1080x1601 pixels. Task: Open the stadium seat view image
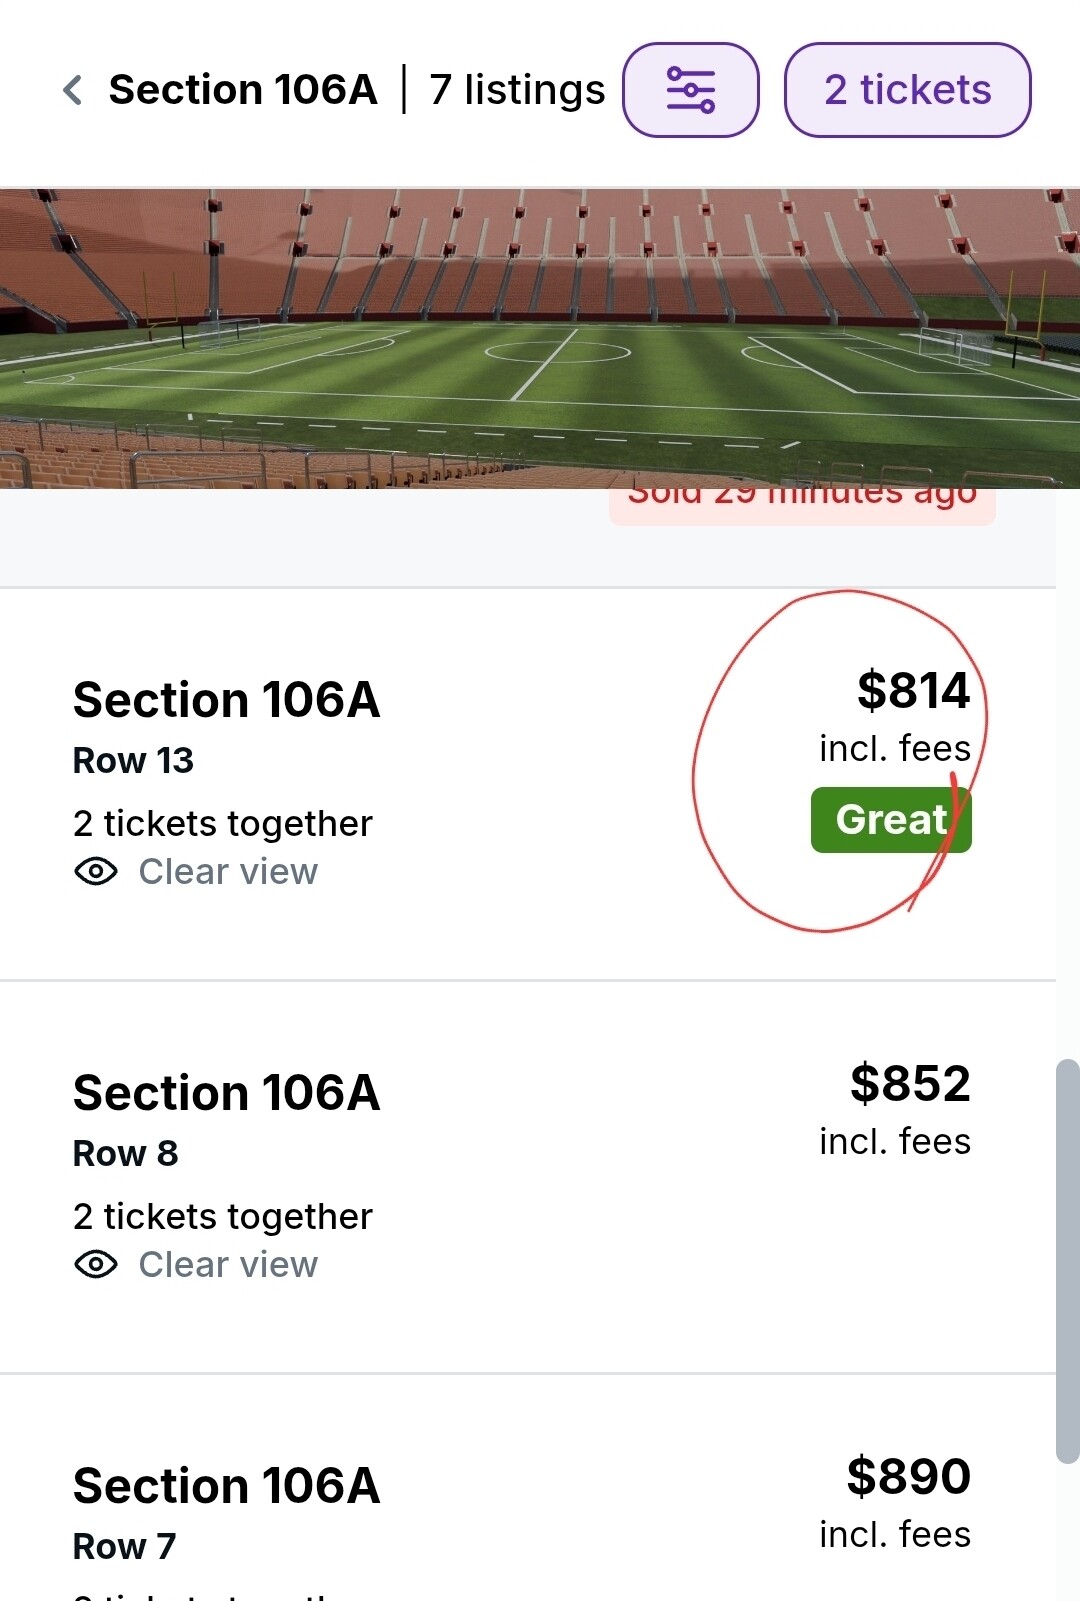click(x=540, y=338)
